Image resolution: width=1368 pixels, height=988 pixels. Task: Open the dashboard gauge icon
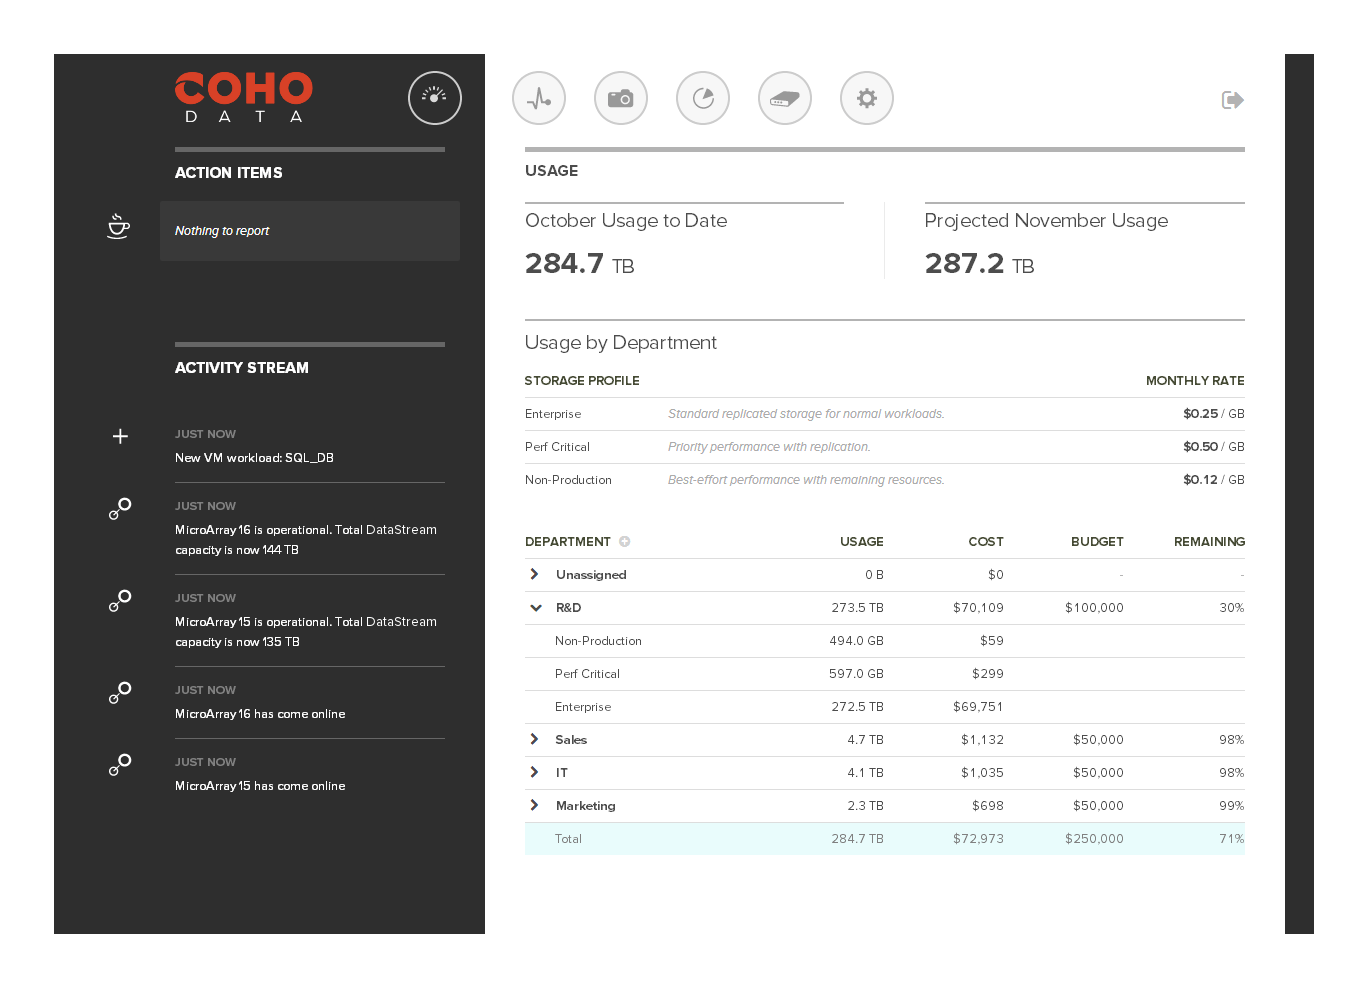(434, 98)
